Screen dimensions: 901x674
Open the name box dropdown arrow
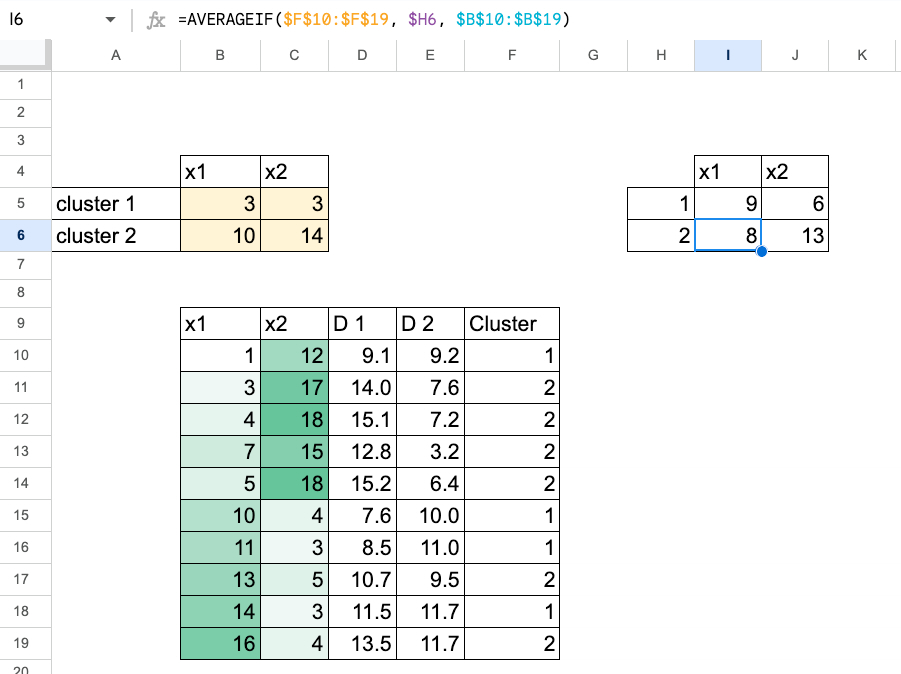point(109,20)
